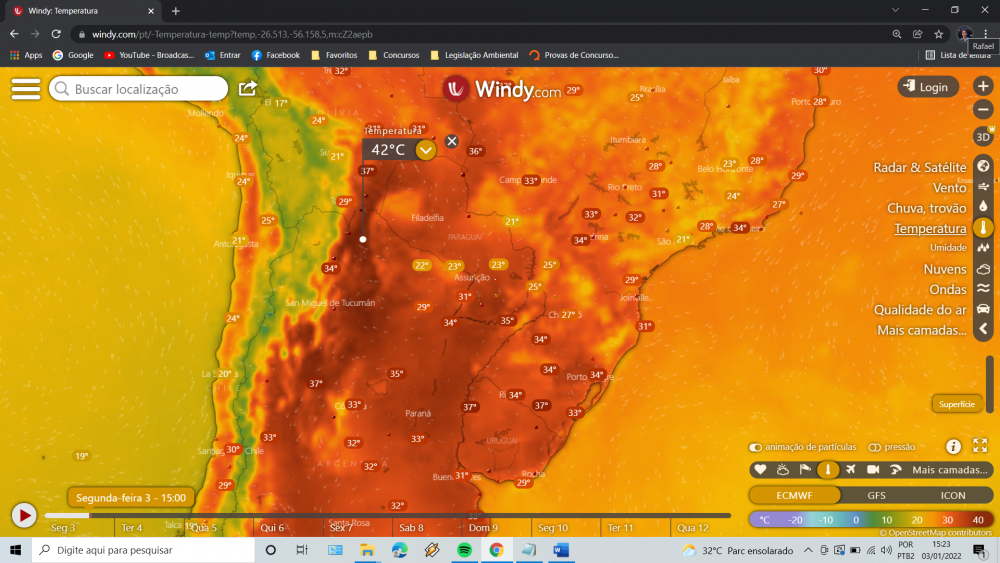Open the info icon near pressão

tap(953, 447)
